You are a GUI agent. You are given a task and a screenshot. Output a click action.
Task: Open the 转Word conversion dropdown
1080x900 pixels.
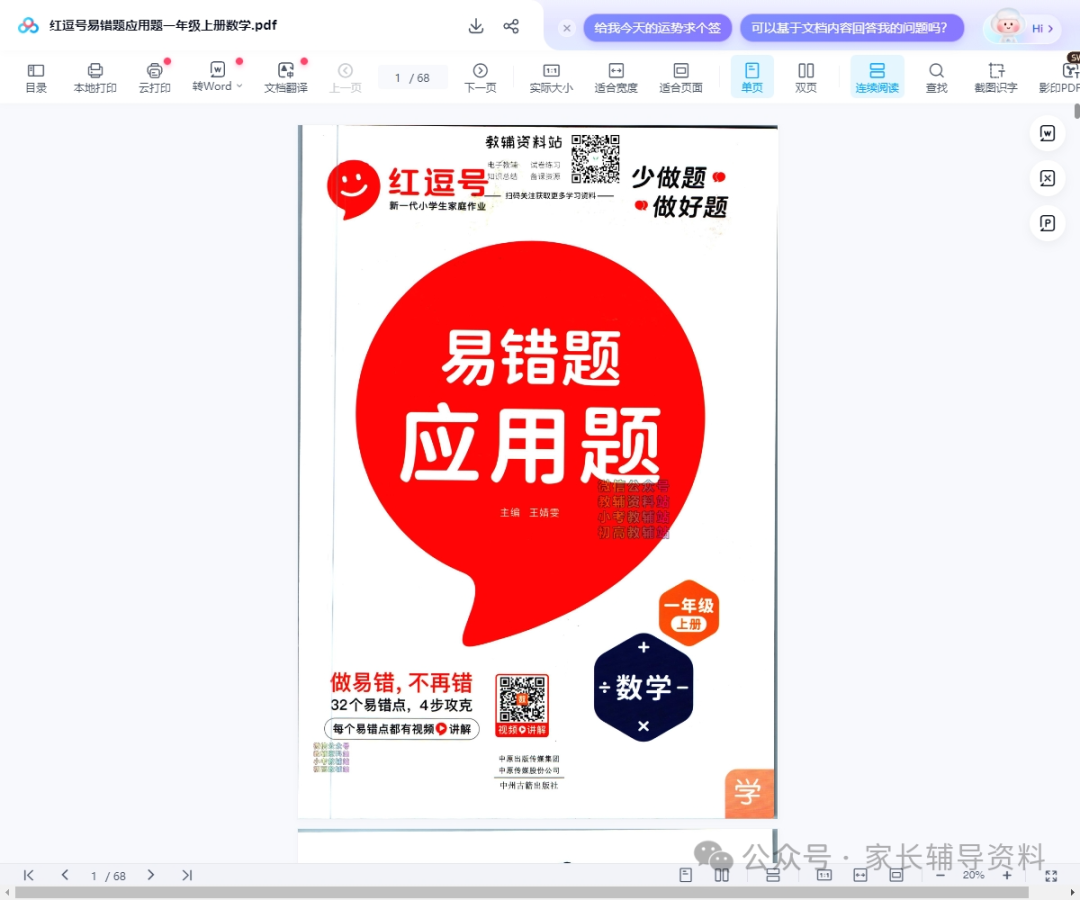coord(217,78)
